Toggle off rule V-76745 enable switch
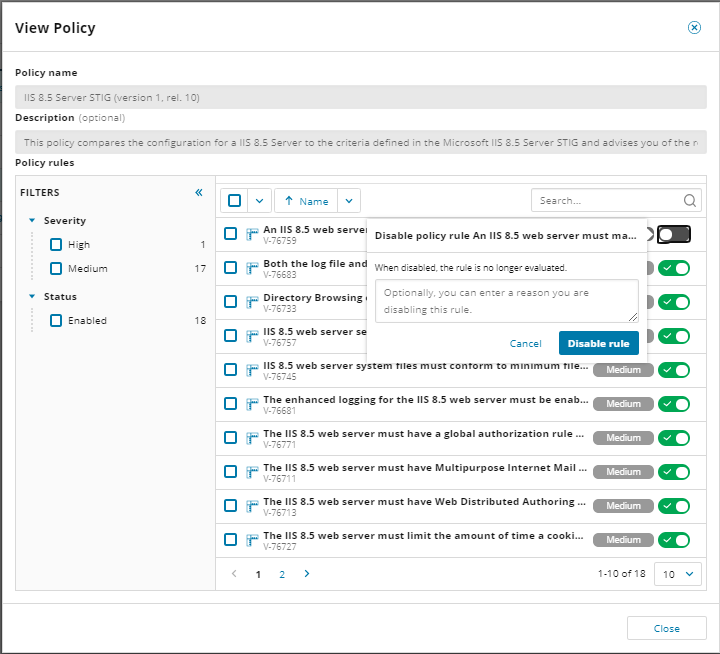The width and height of the screenshot is (720, 654). tap(674, 370)
